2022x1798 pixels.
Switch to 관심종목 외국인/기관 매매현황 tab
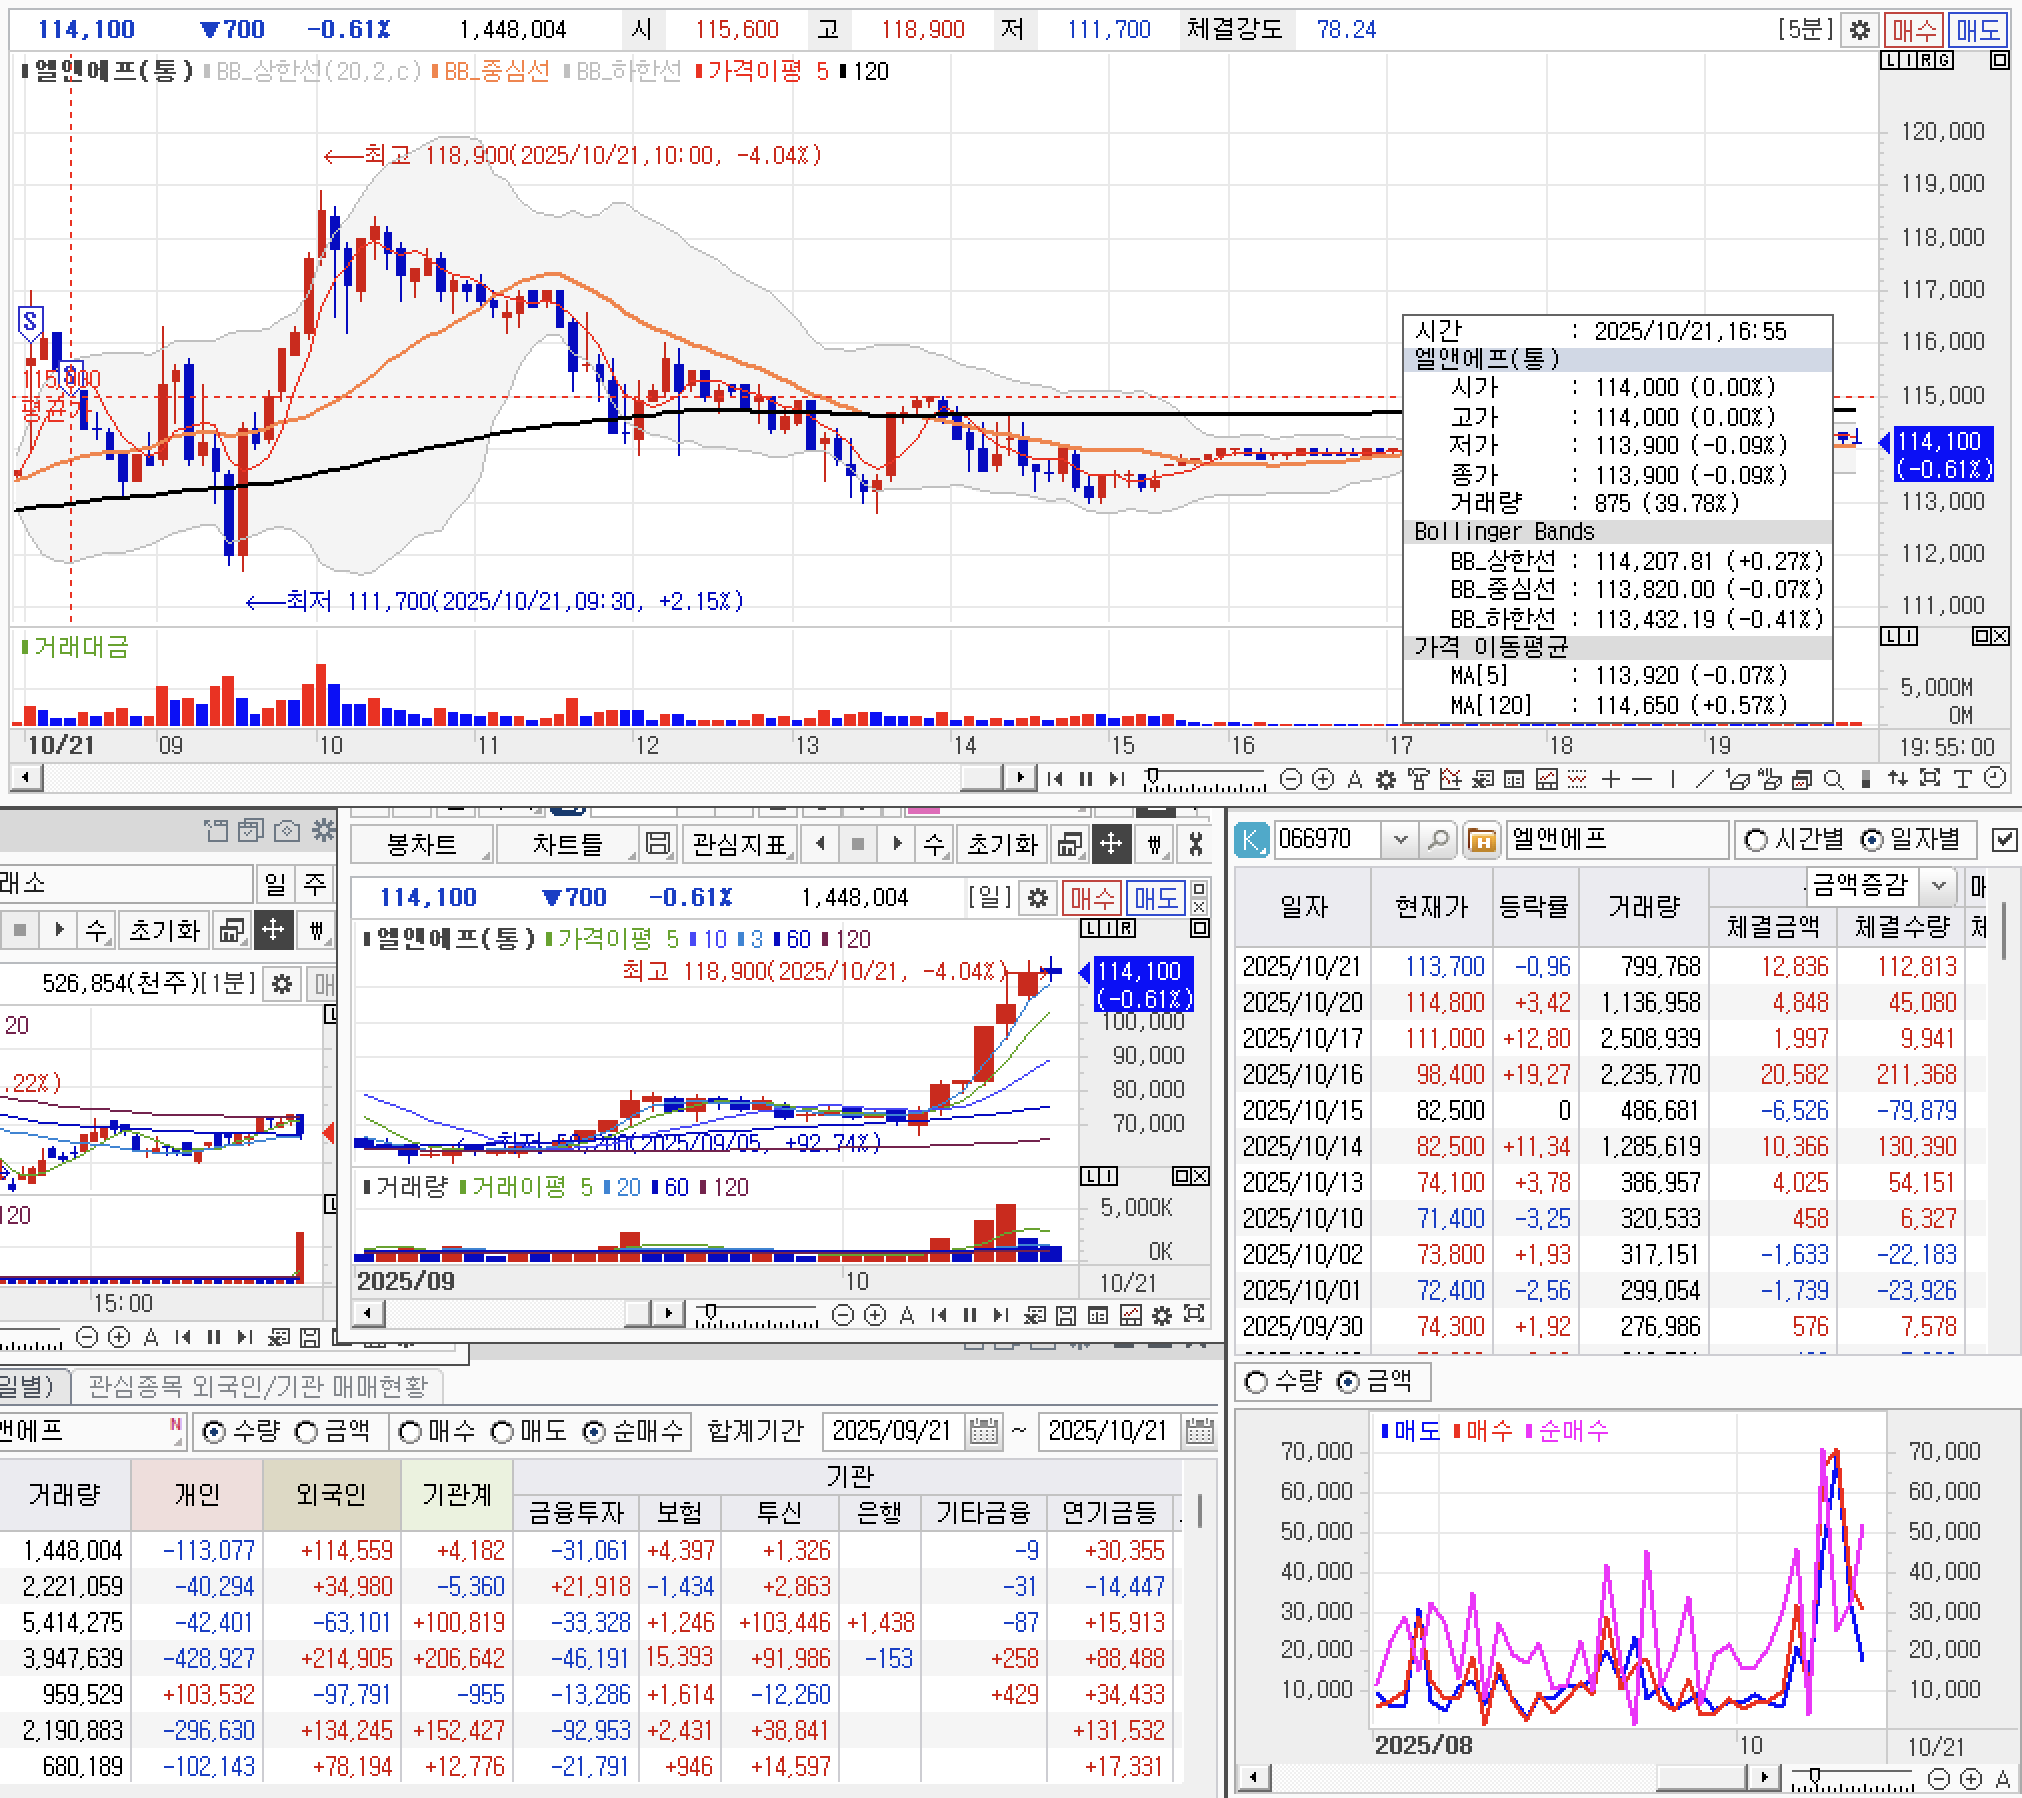[x=257, y=1386]
